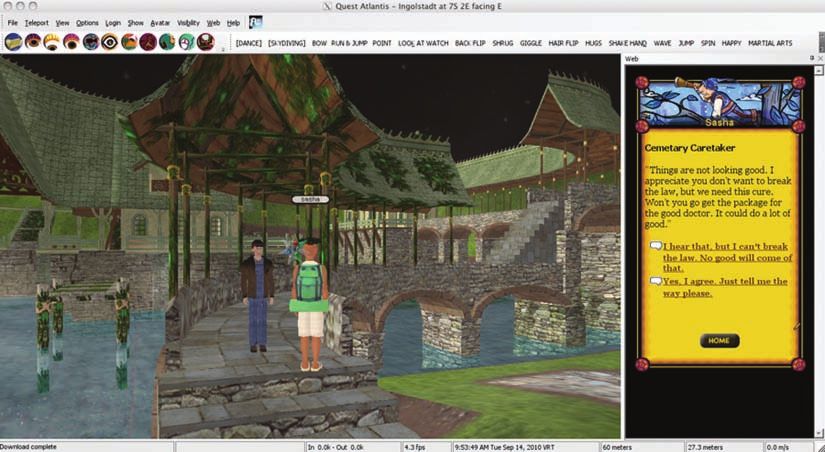Click '60 meters' status bar value
This screenshot has width=825, height=452.
[617, 447]
